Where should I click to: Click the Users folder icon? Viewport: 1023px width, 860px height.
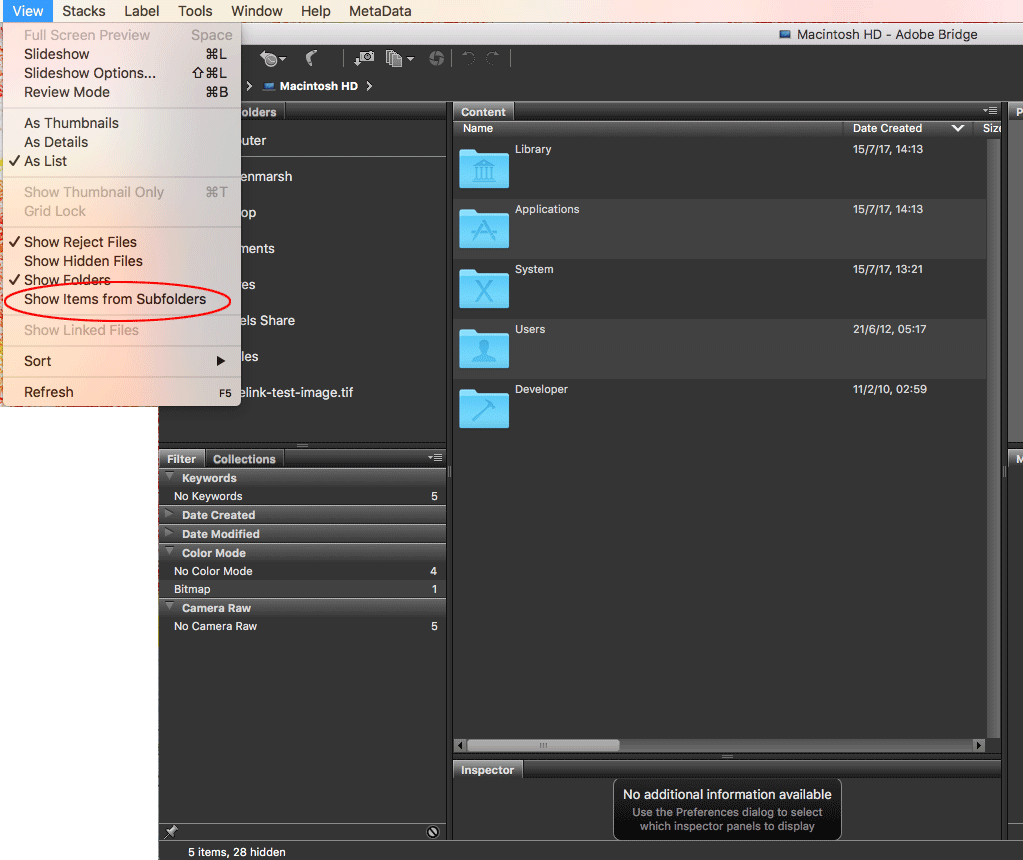tap(483, 349)
